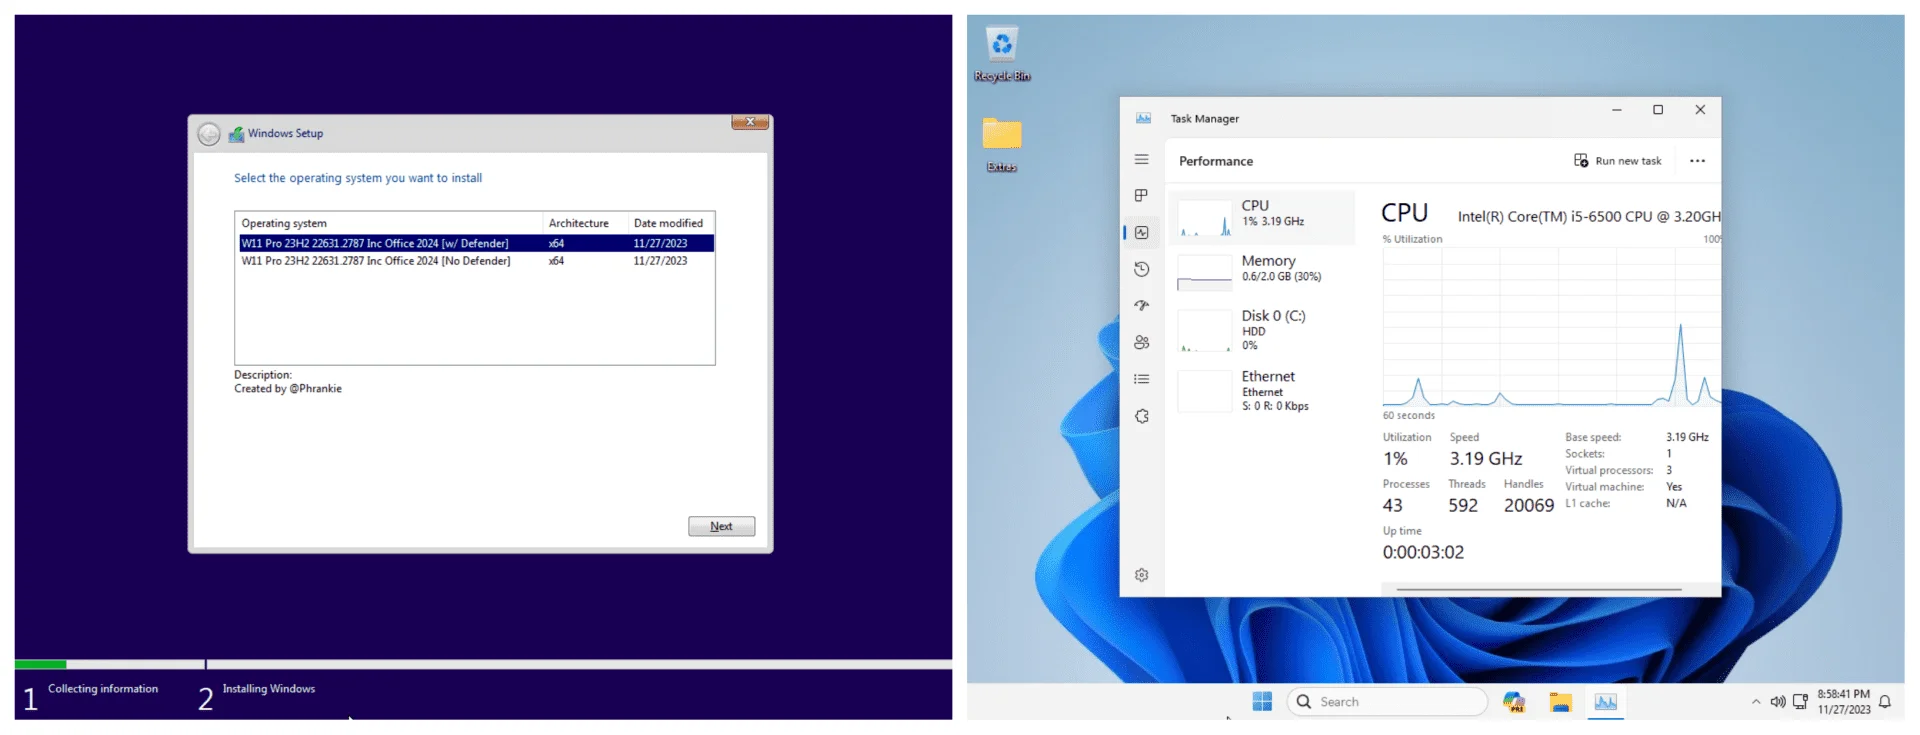Click the Handles value 20069
Image resolution: width=1920 pixels, height=735 pixels.
[x=1529, y=506]
